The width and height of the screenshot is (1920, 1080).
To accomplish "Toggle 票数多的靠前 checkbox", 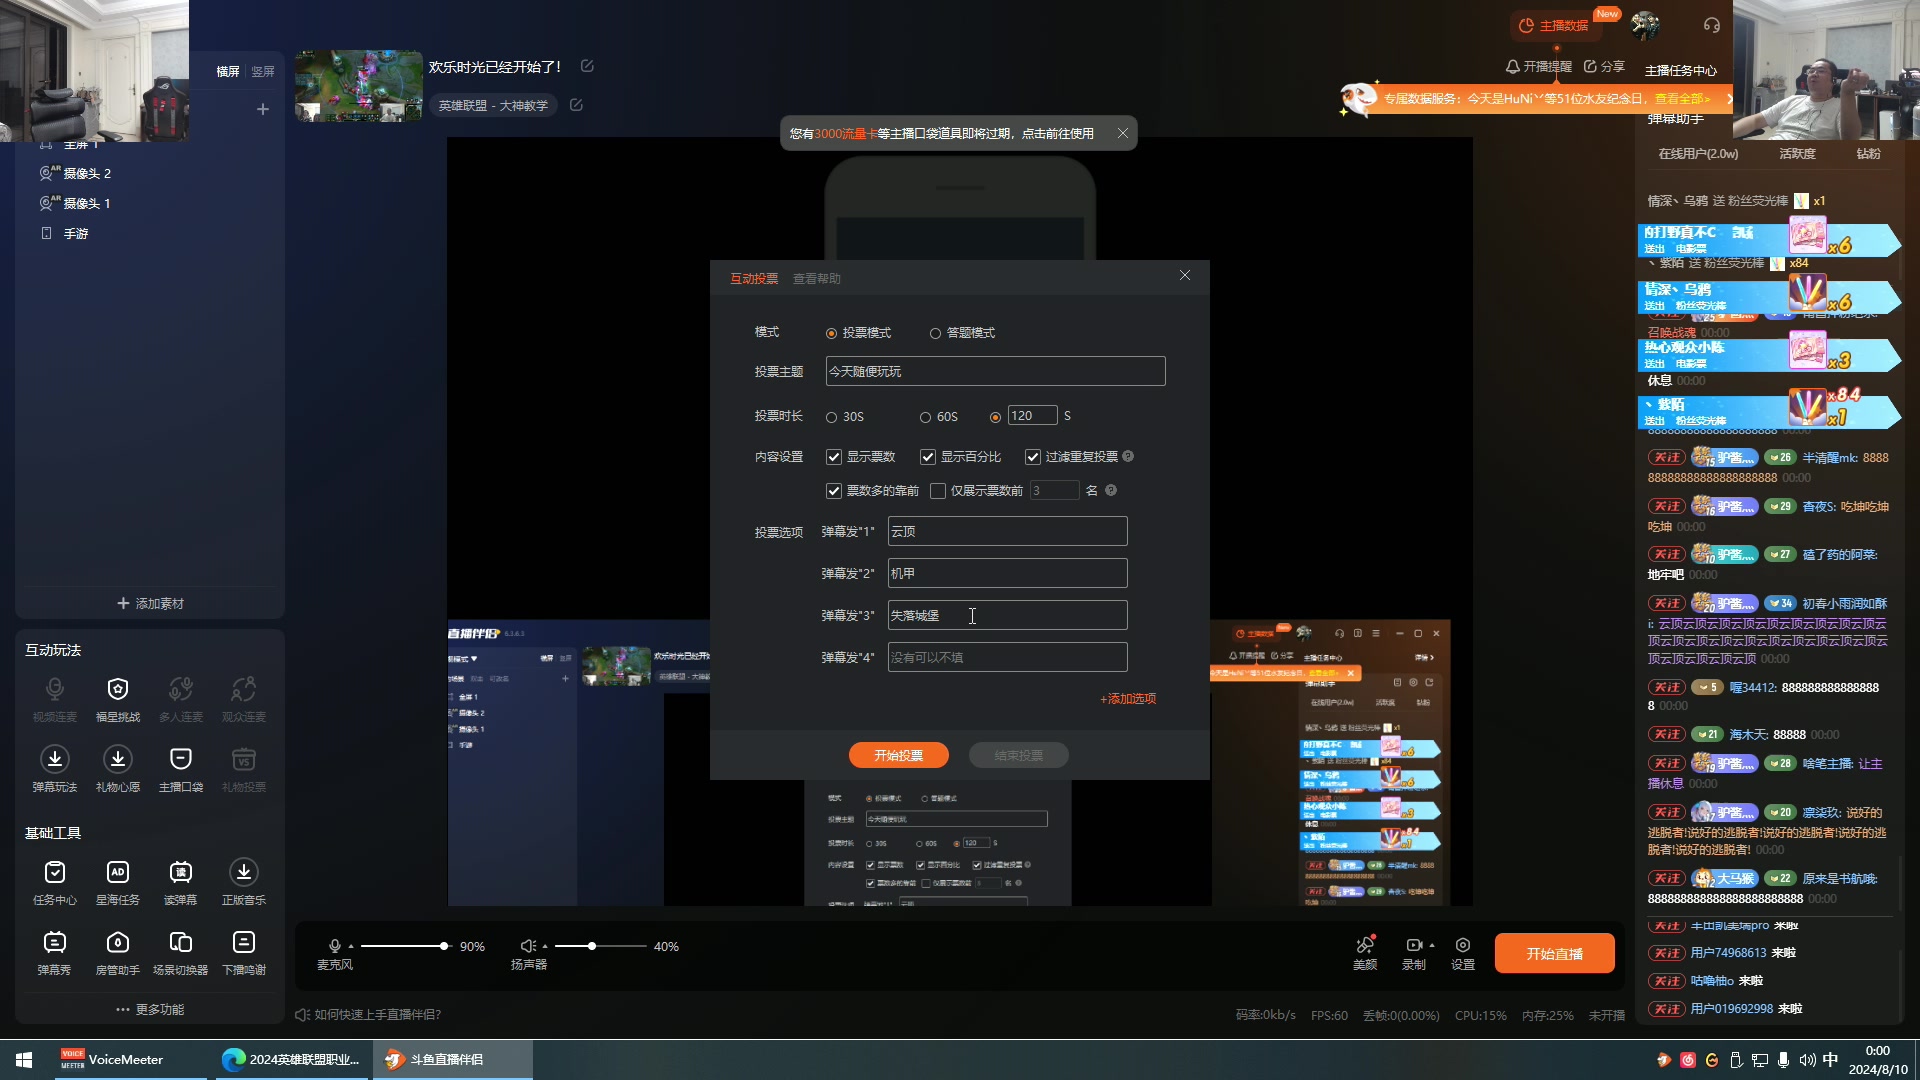I will pos(834,491).
